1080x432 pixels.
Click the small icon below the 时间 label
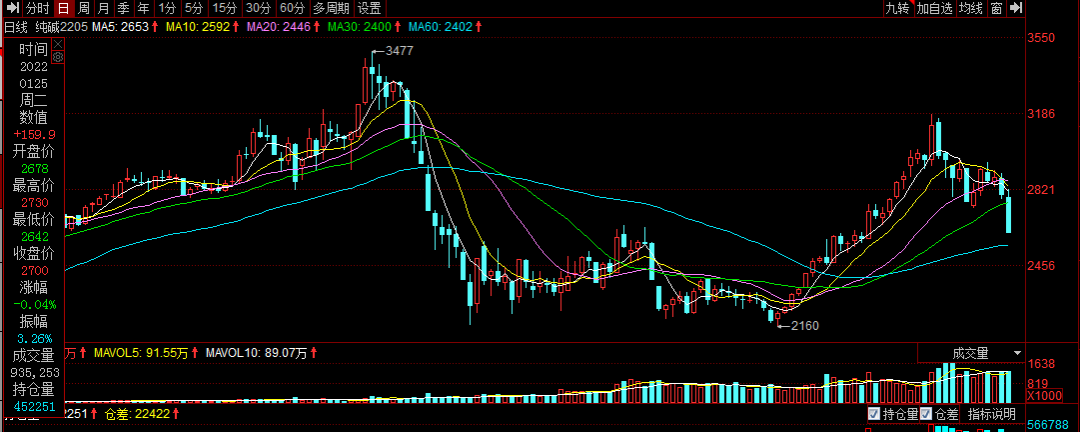58,58
